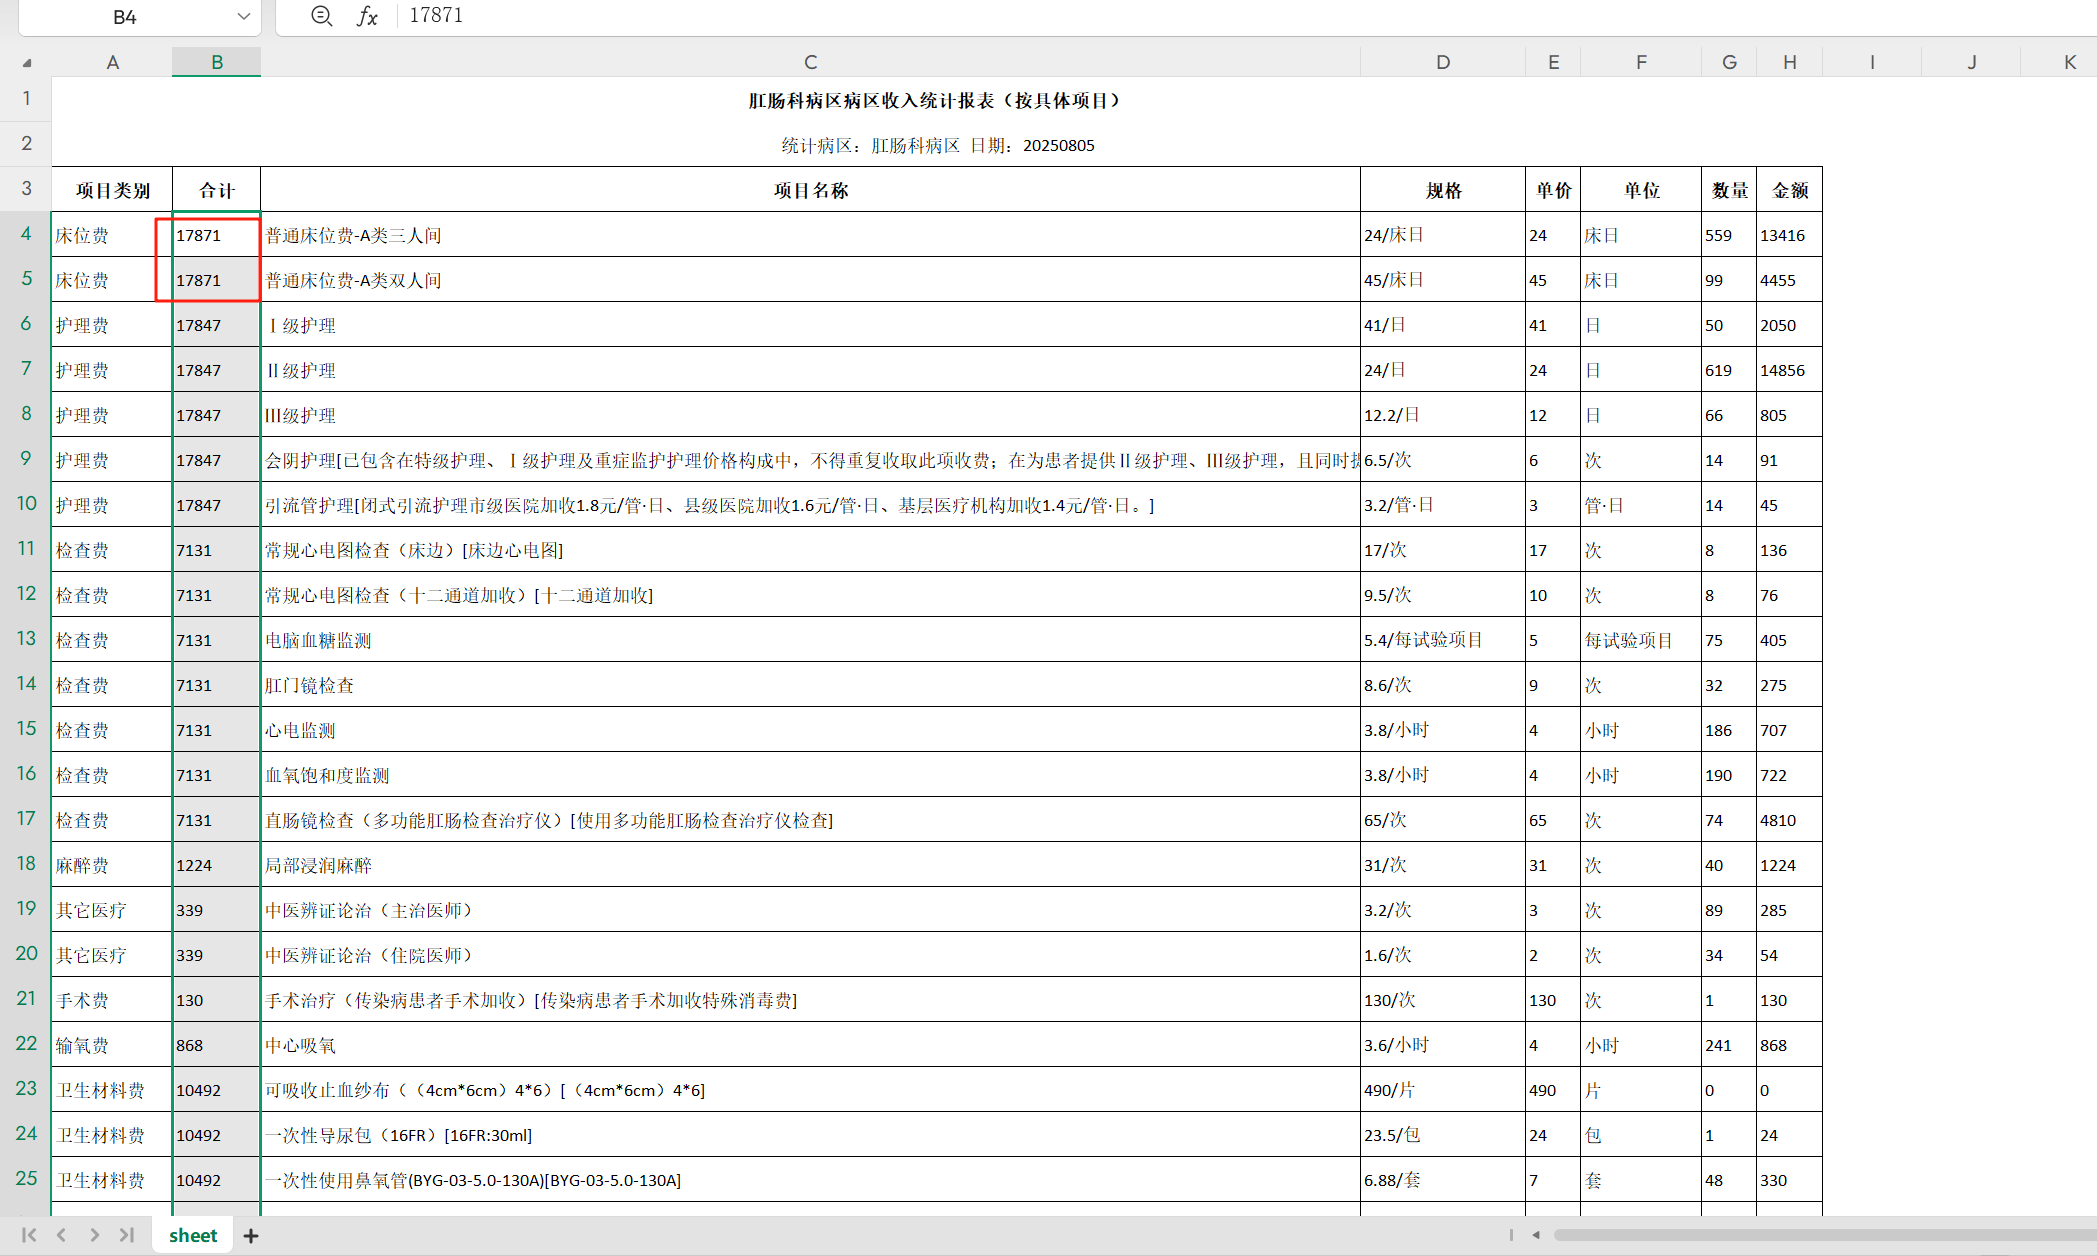This screenshot has width=2097, height=1256.
Task: Click the select-all corner triangle
Action: [x=27, y=62]
